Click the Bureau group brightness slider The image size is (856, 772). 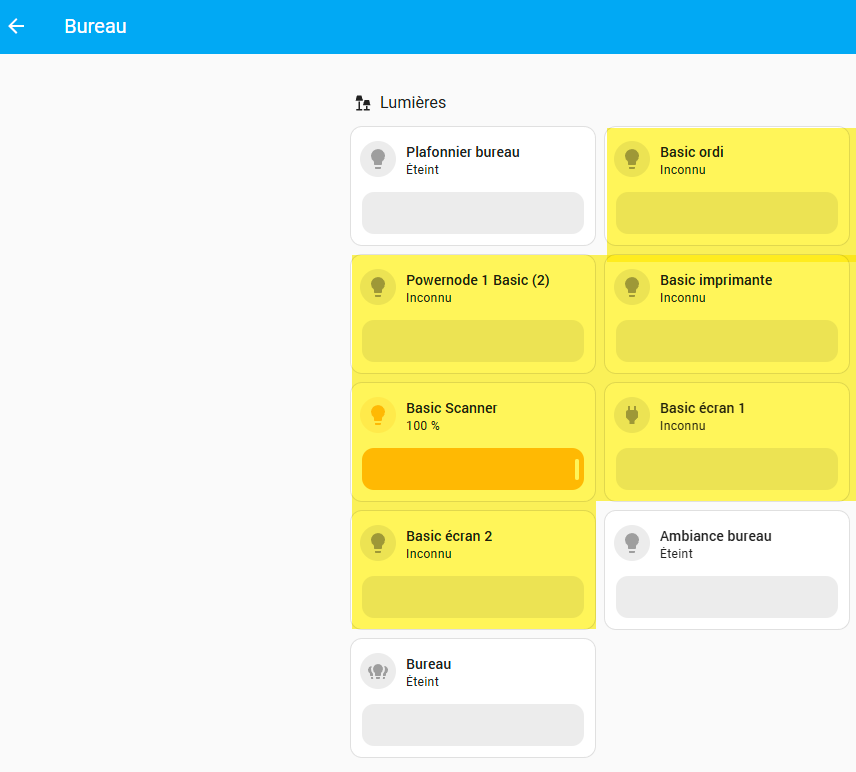coord(472,725)
